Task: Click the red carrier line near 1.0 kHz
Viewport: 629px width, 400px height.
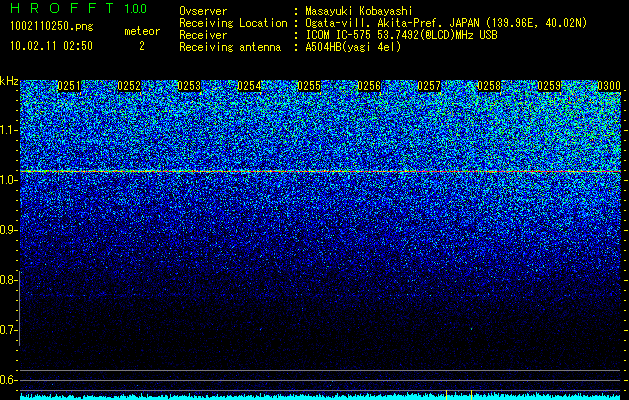Action: coord(321,171)
